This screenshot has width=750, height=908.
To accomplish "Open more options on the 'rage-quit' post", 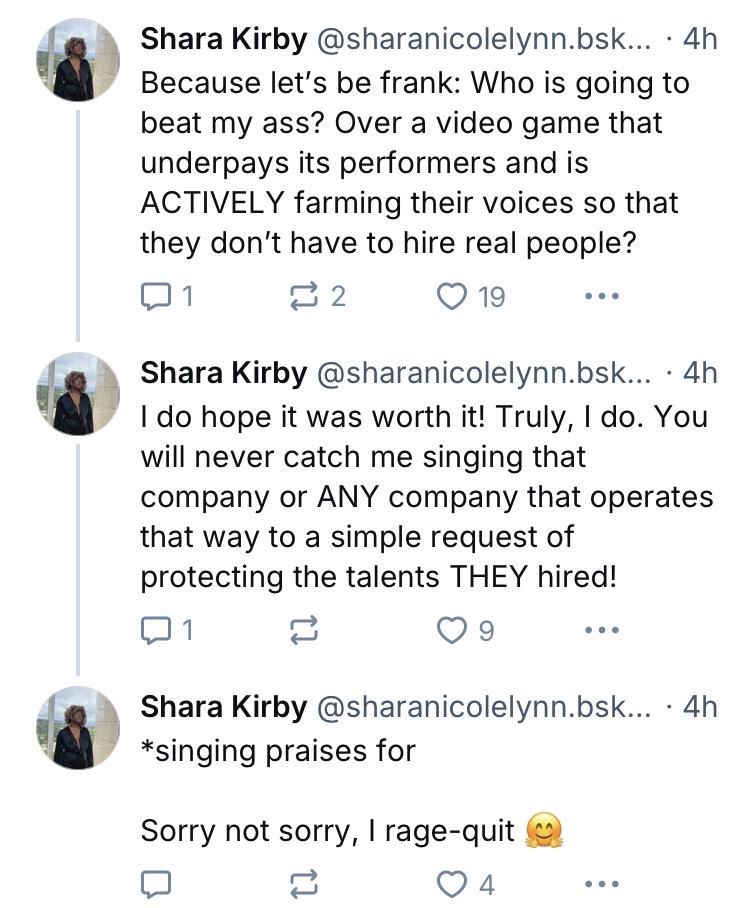I will point(602,884).
